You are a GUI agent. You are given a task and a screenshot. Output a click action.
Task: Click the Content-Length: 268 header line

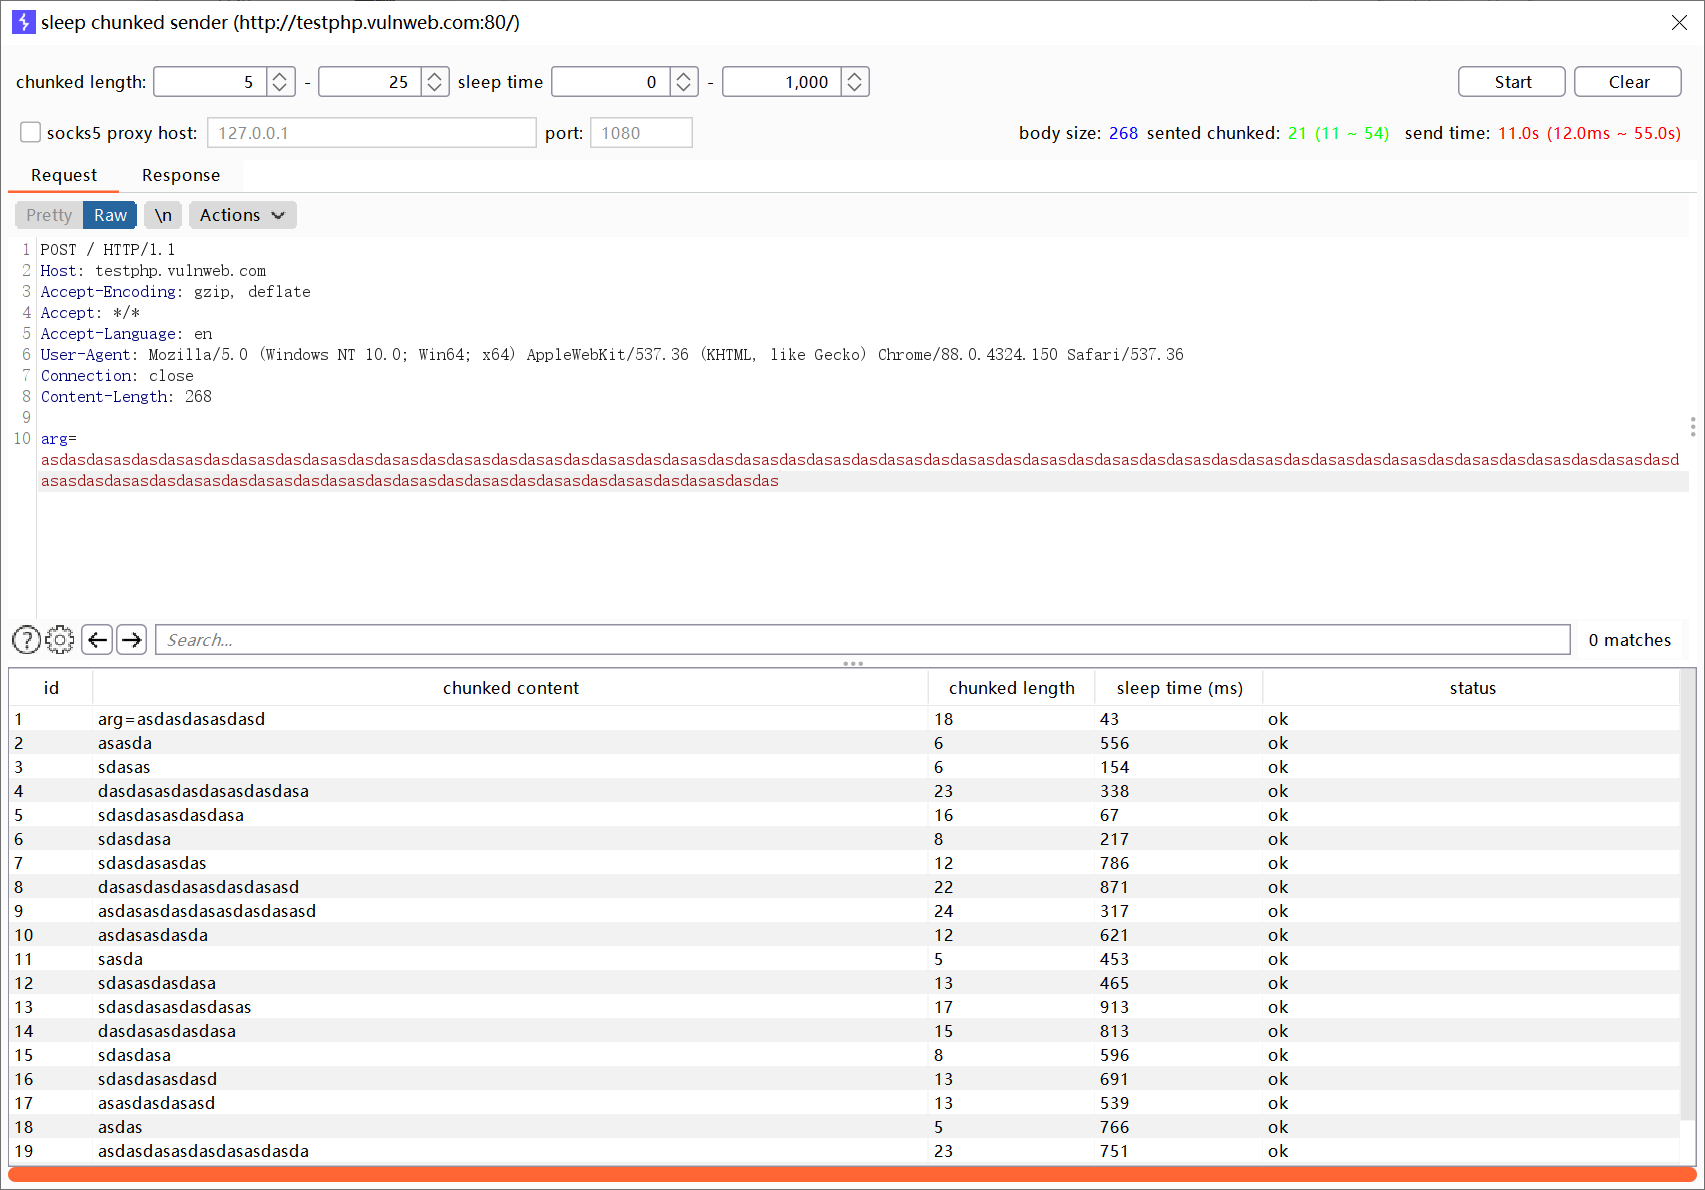coord(126,397)
